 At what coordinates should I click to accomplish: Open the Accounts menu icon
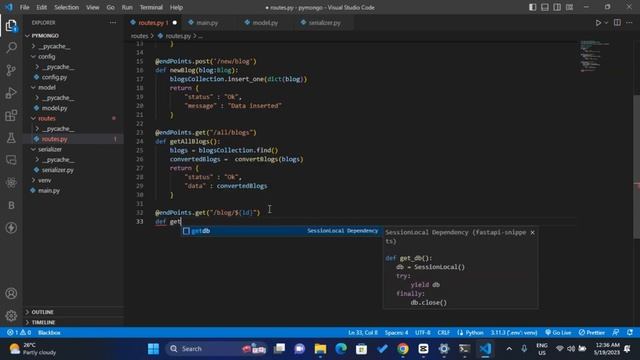pyautogui.click(x=11, y=293)
